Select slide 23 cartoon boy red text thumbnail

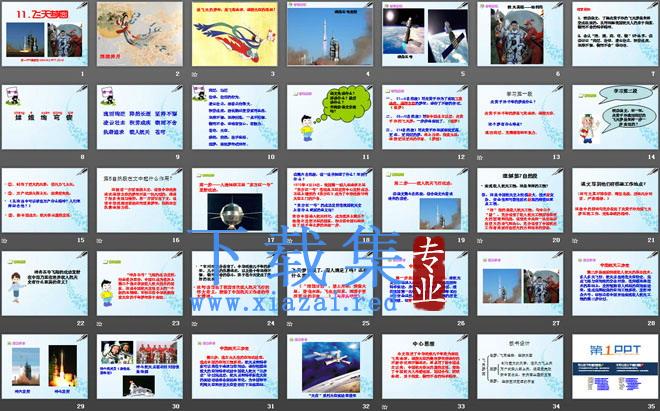140,283
